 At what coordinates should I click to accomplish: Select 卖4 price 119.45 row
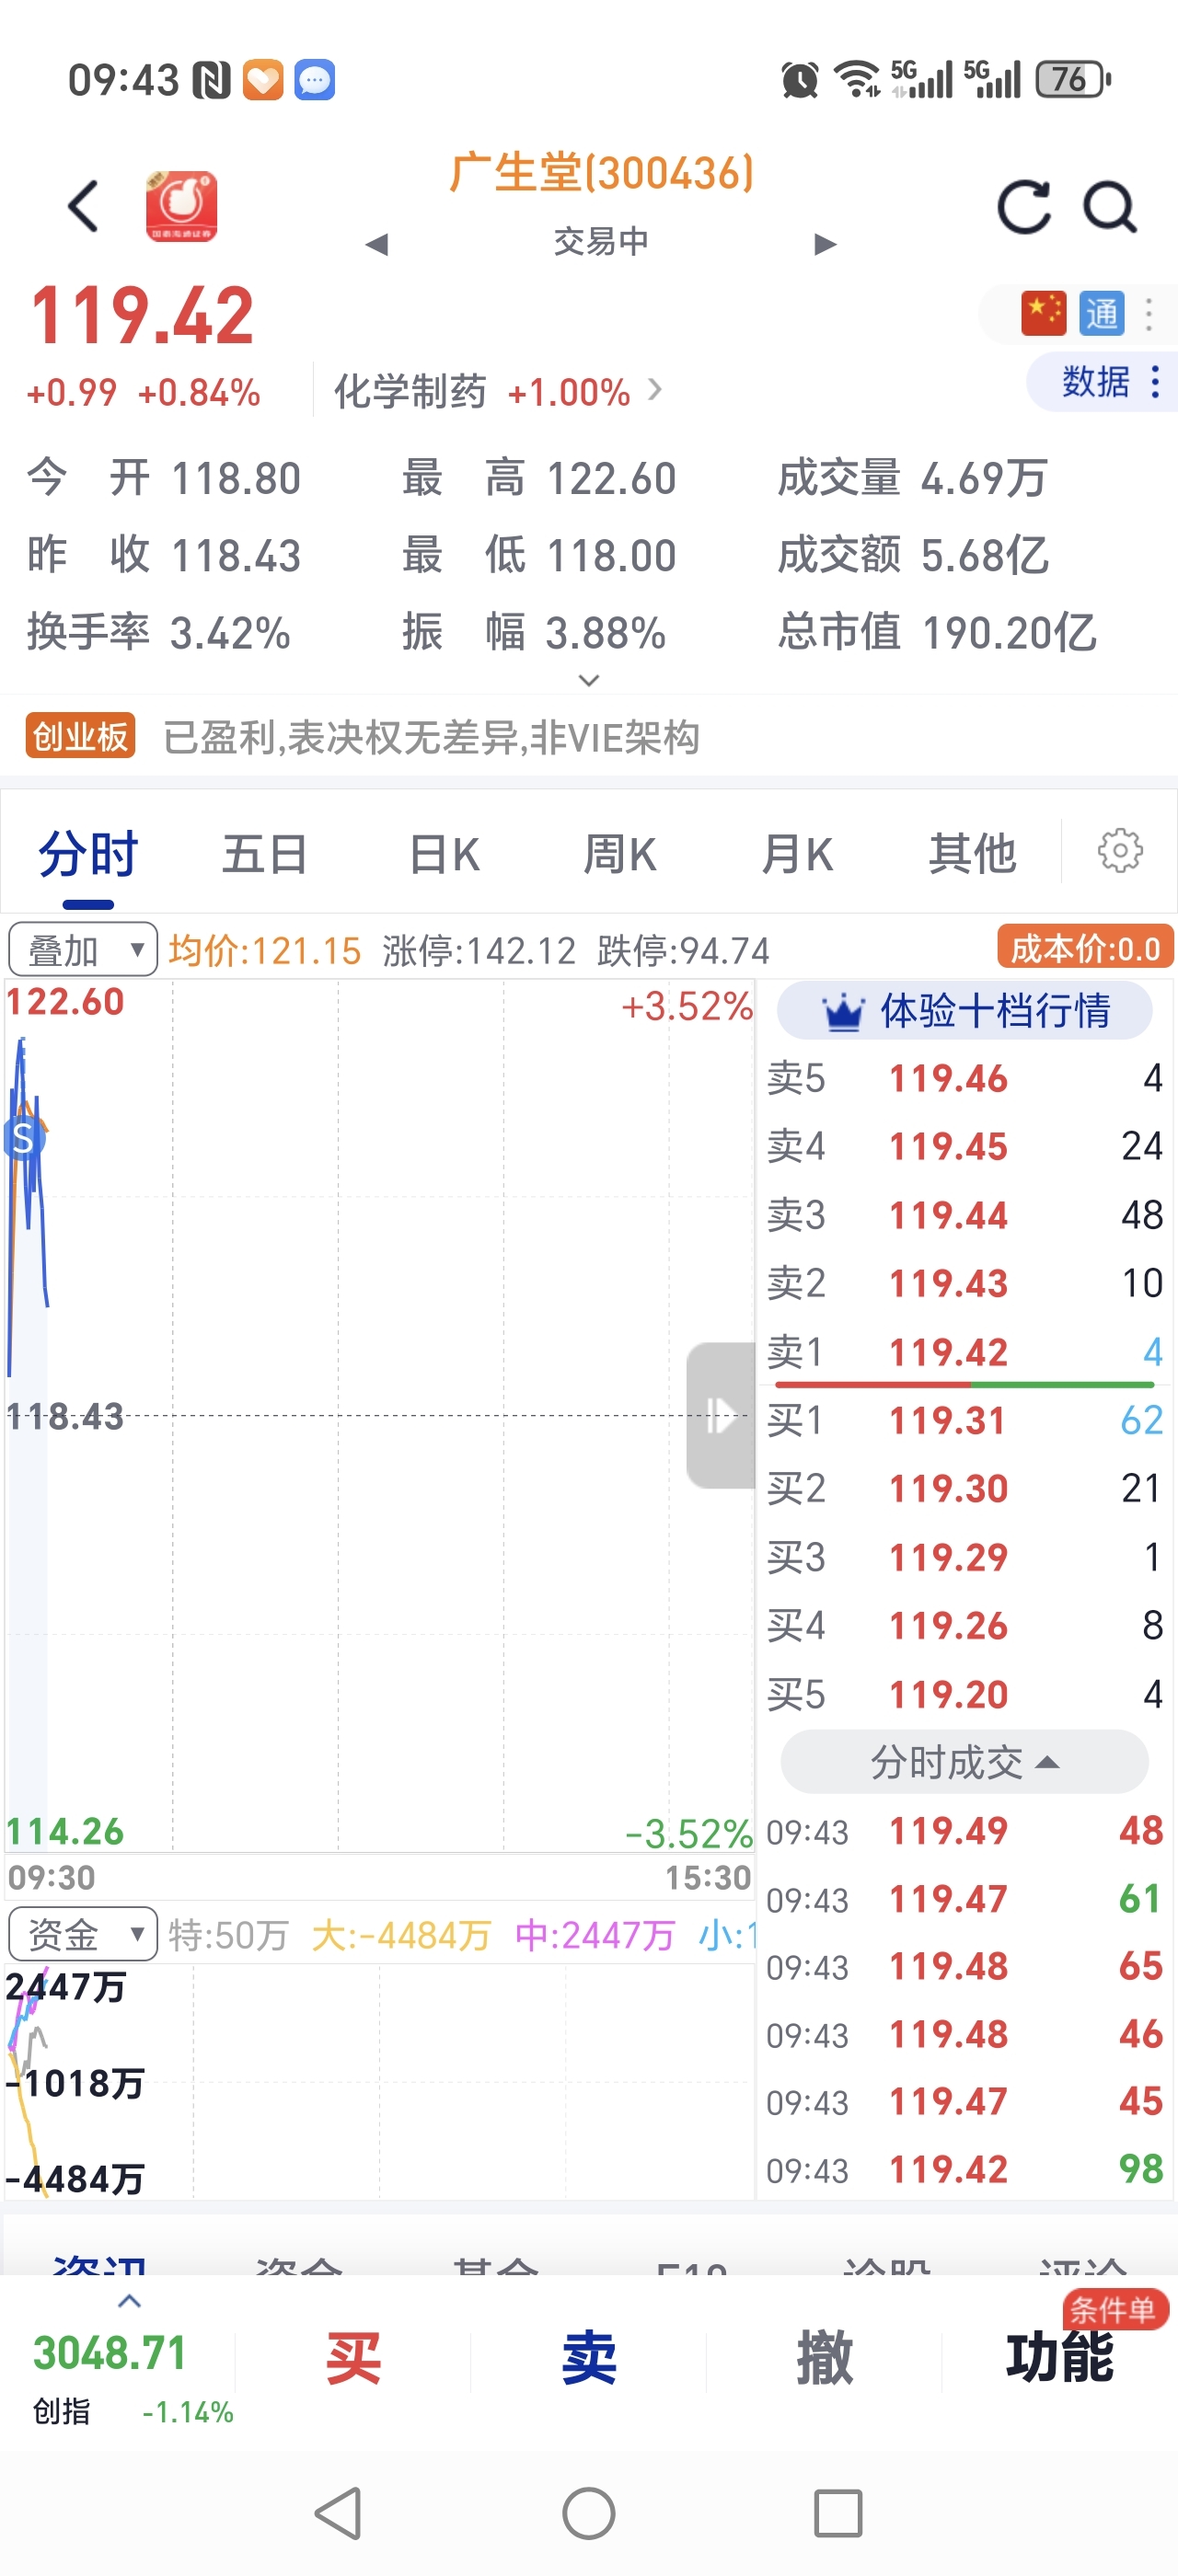pos(964,1146)
